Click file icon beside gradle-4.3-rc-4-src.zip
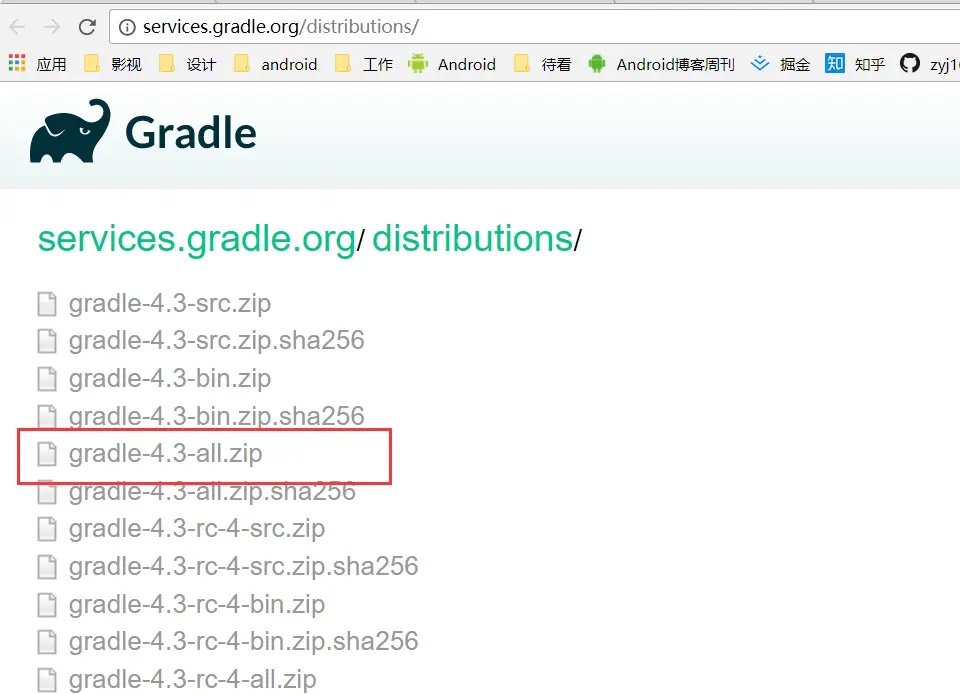Screen dimensions: 960x694 [47, 529]
